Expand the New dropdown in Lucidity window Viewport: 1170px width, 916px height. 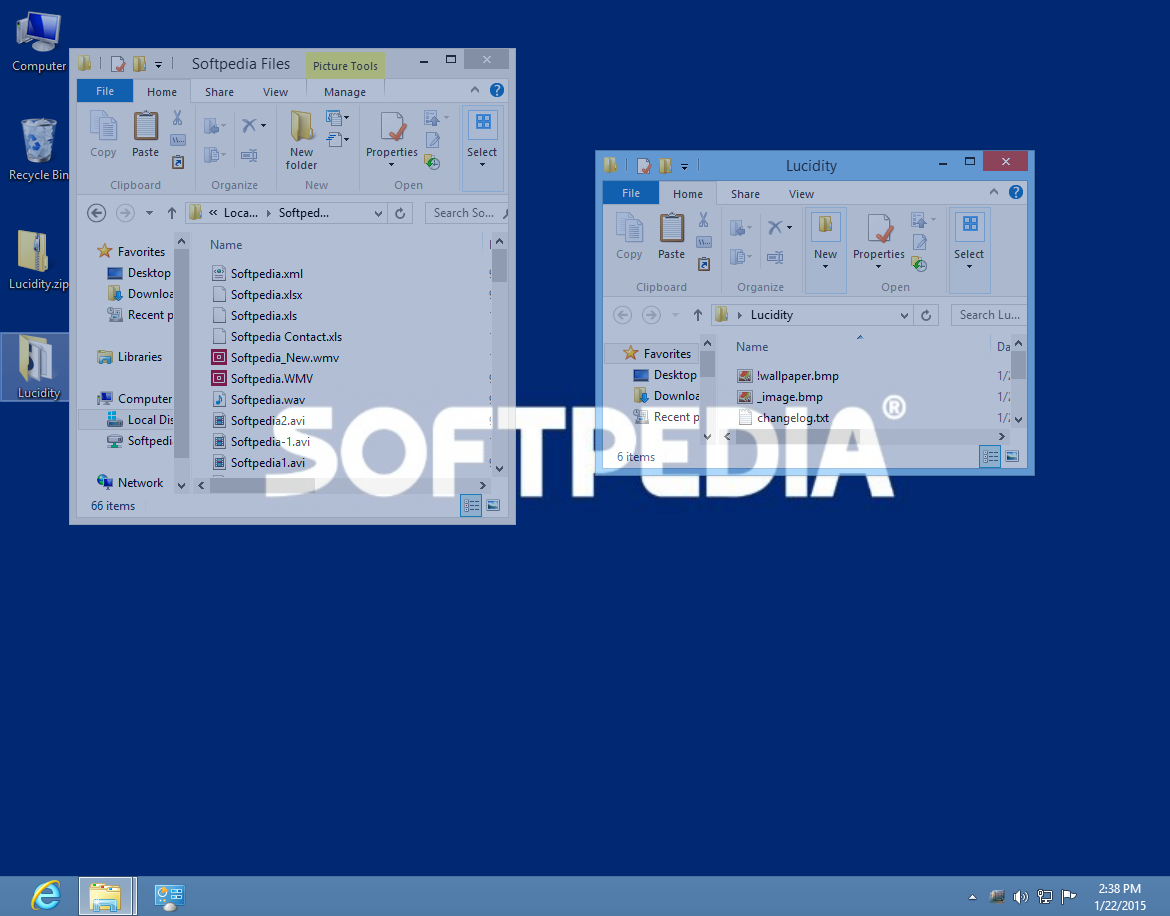825,250
